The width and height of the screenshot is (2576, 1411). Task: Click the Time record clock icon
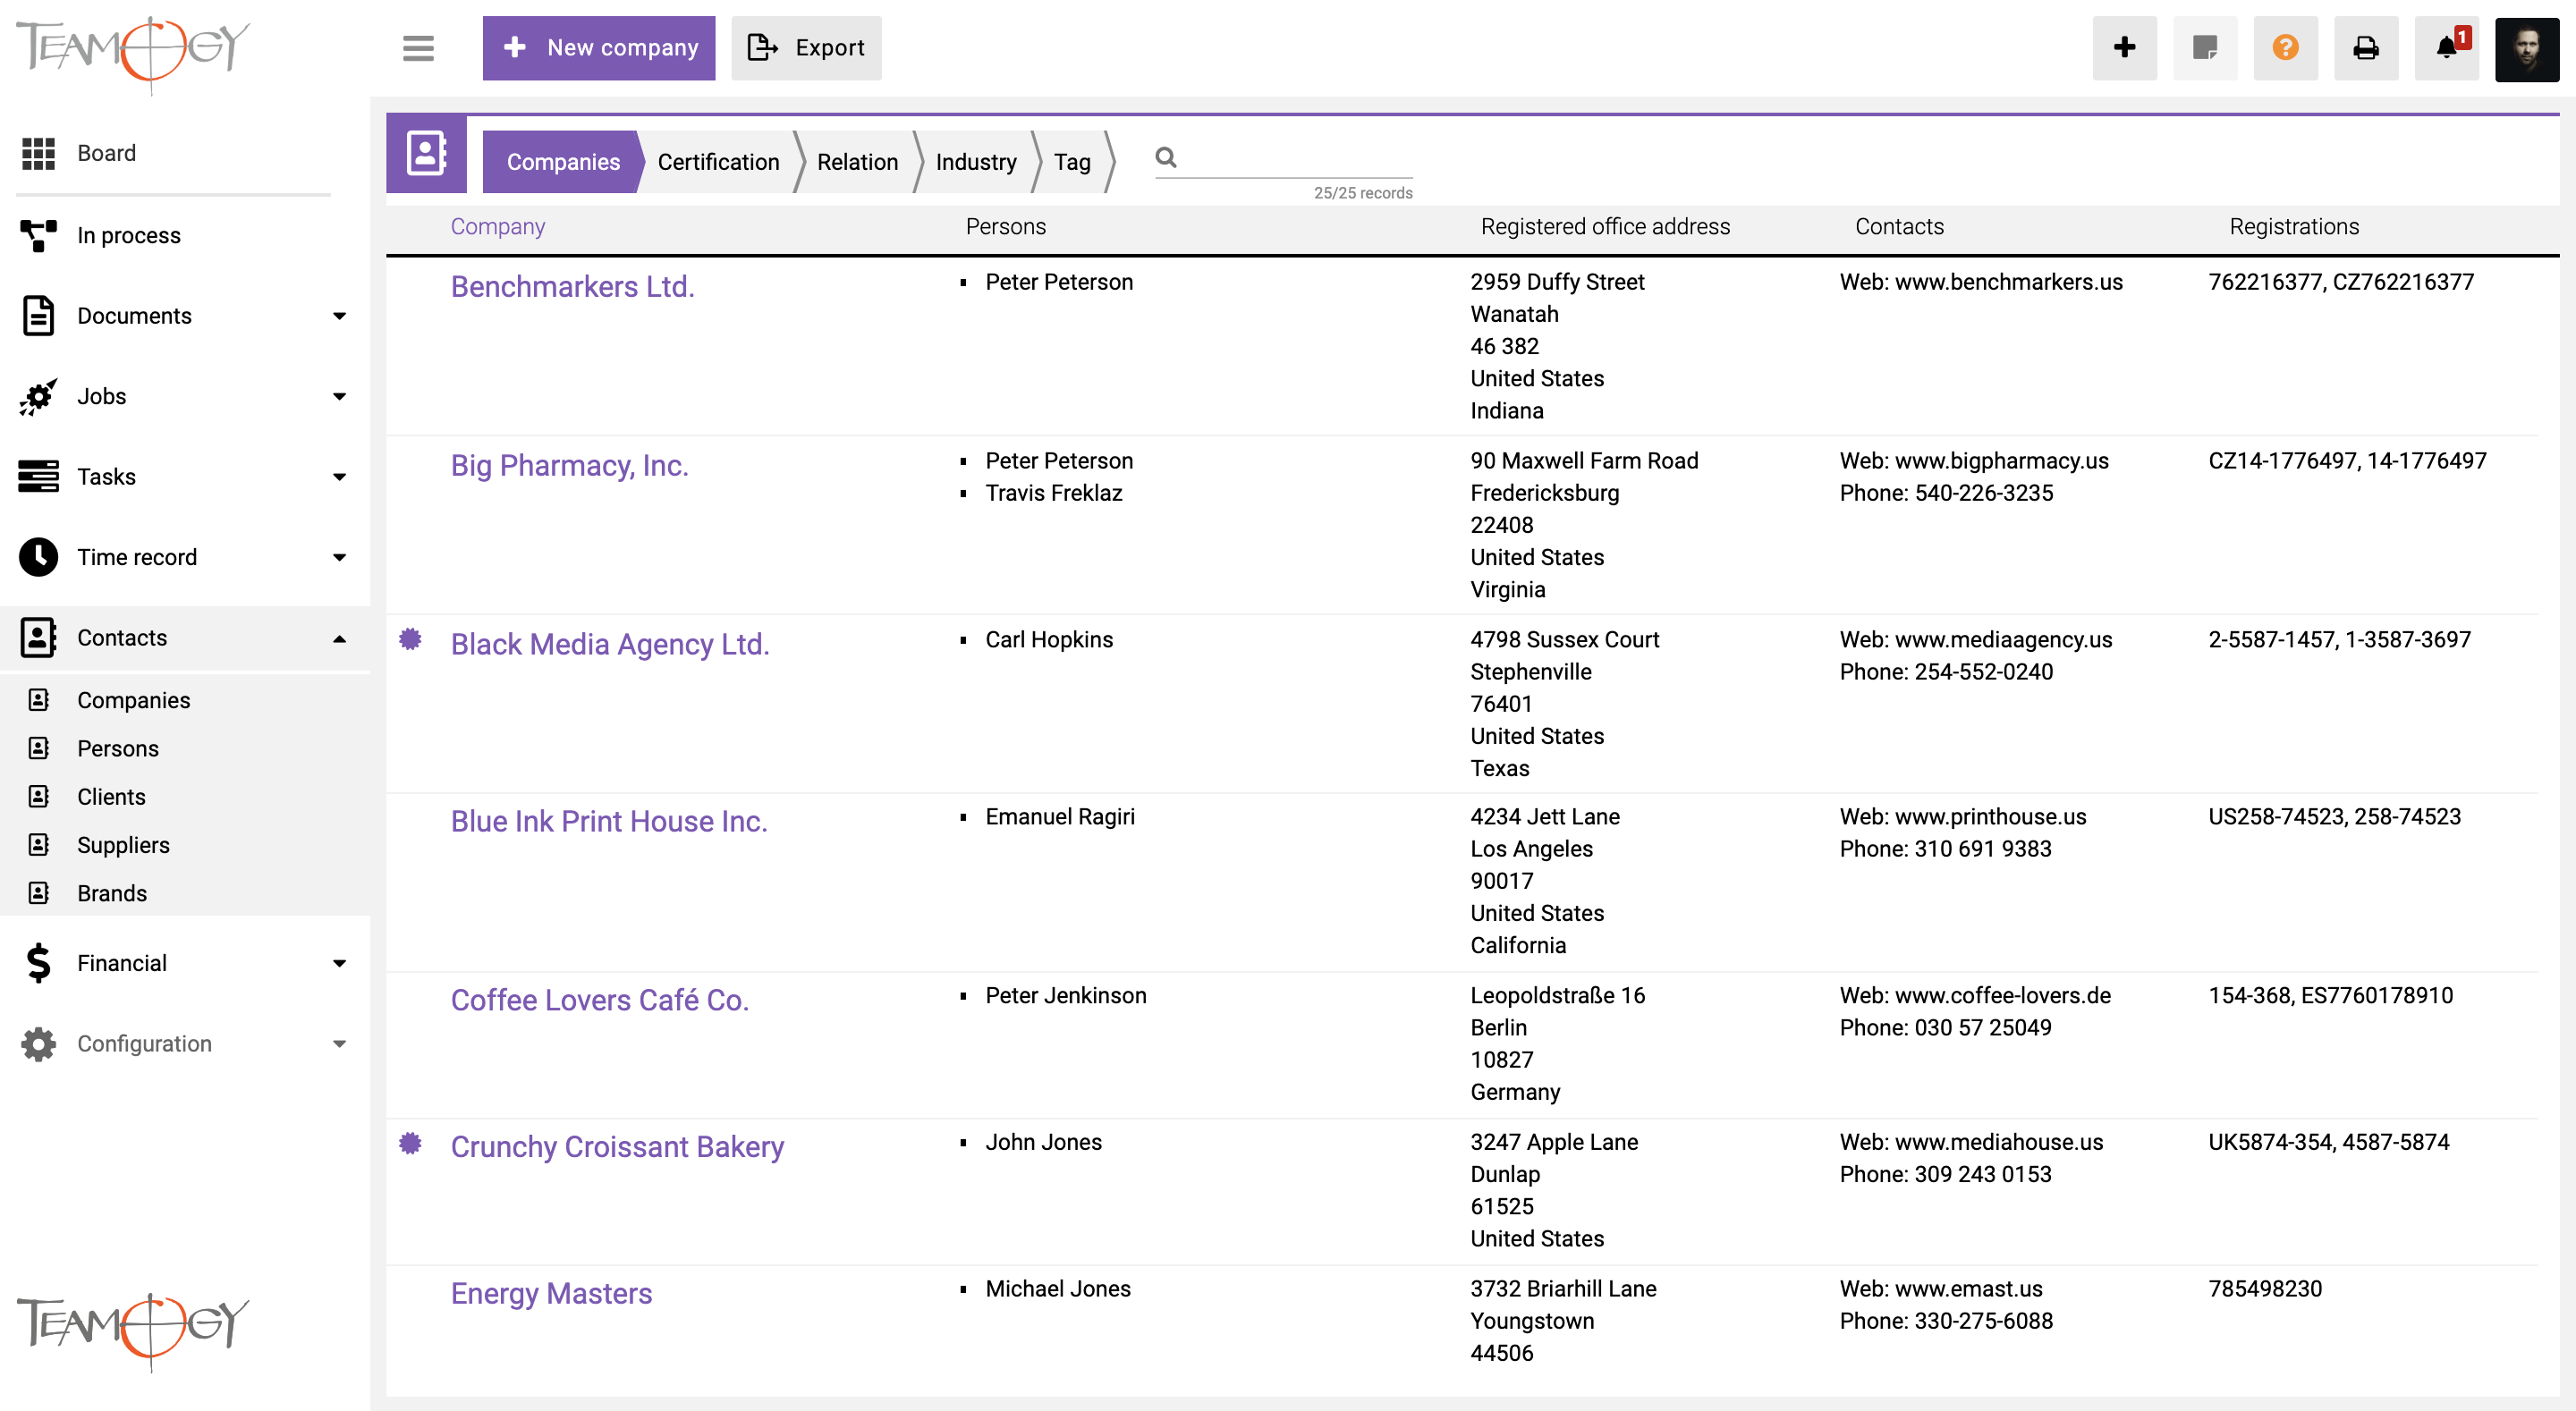click(38, 557)
